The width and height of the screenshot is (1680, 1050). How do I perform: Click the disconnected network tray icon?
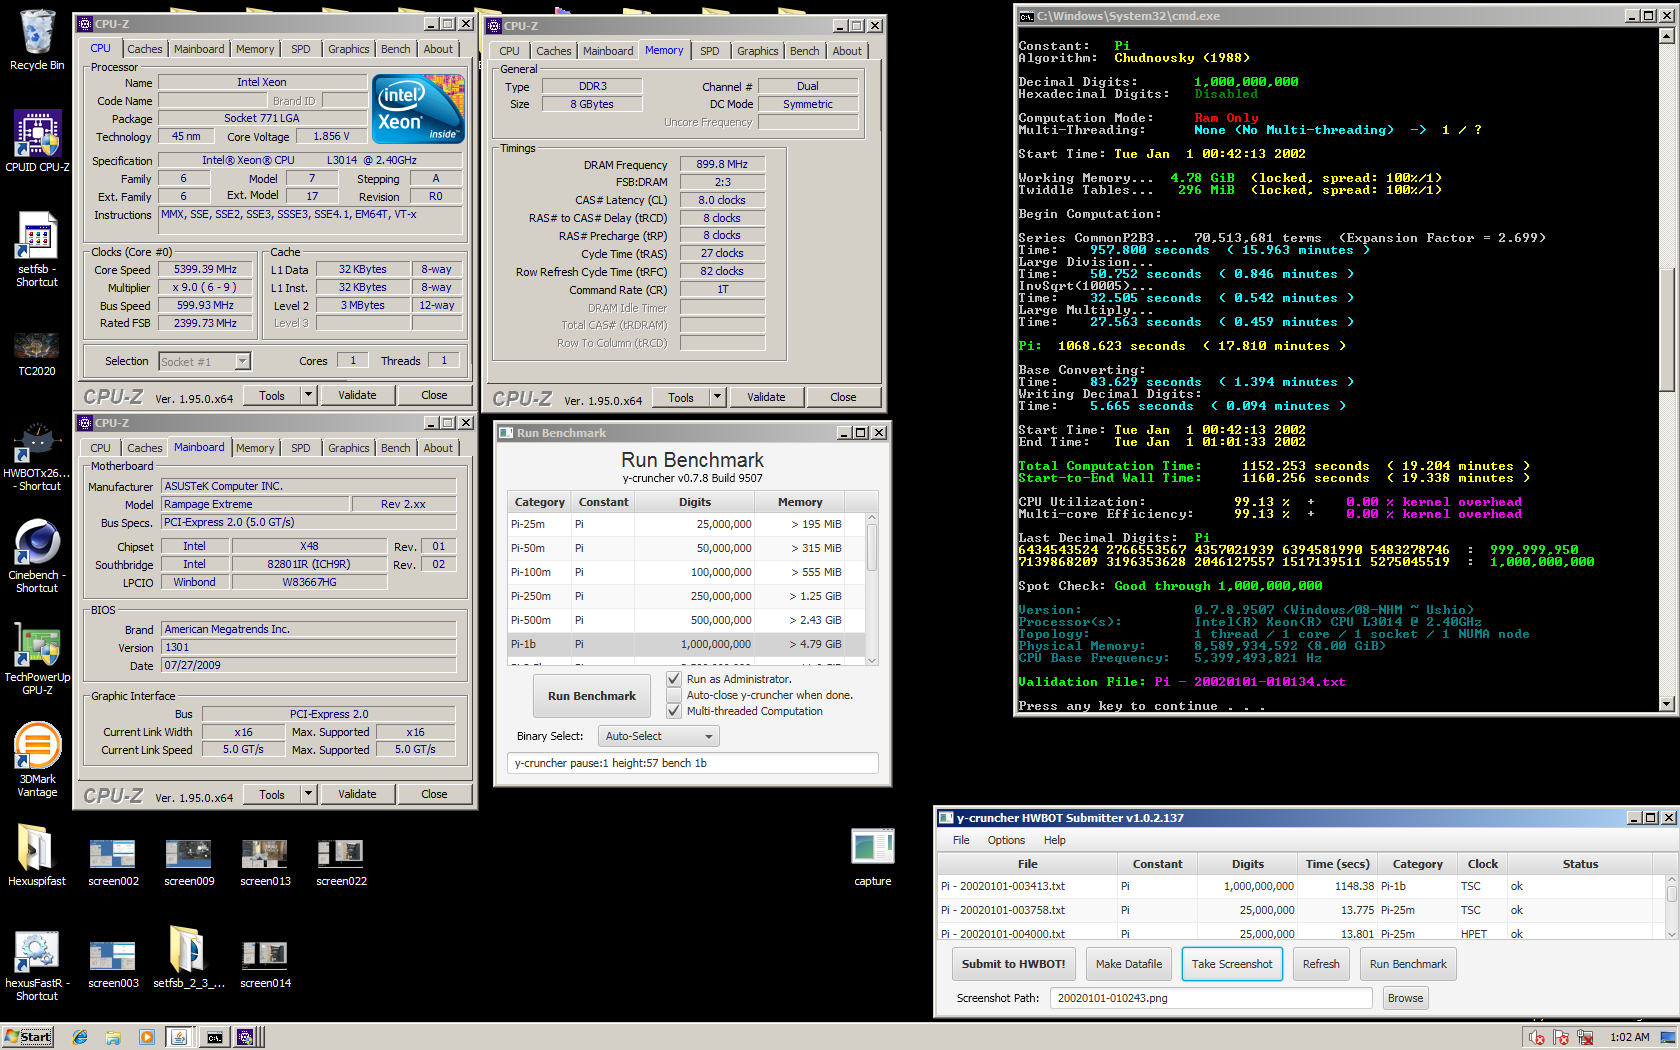click(1585, 1037)
